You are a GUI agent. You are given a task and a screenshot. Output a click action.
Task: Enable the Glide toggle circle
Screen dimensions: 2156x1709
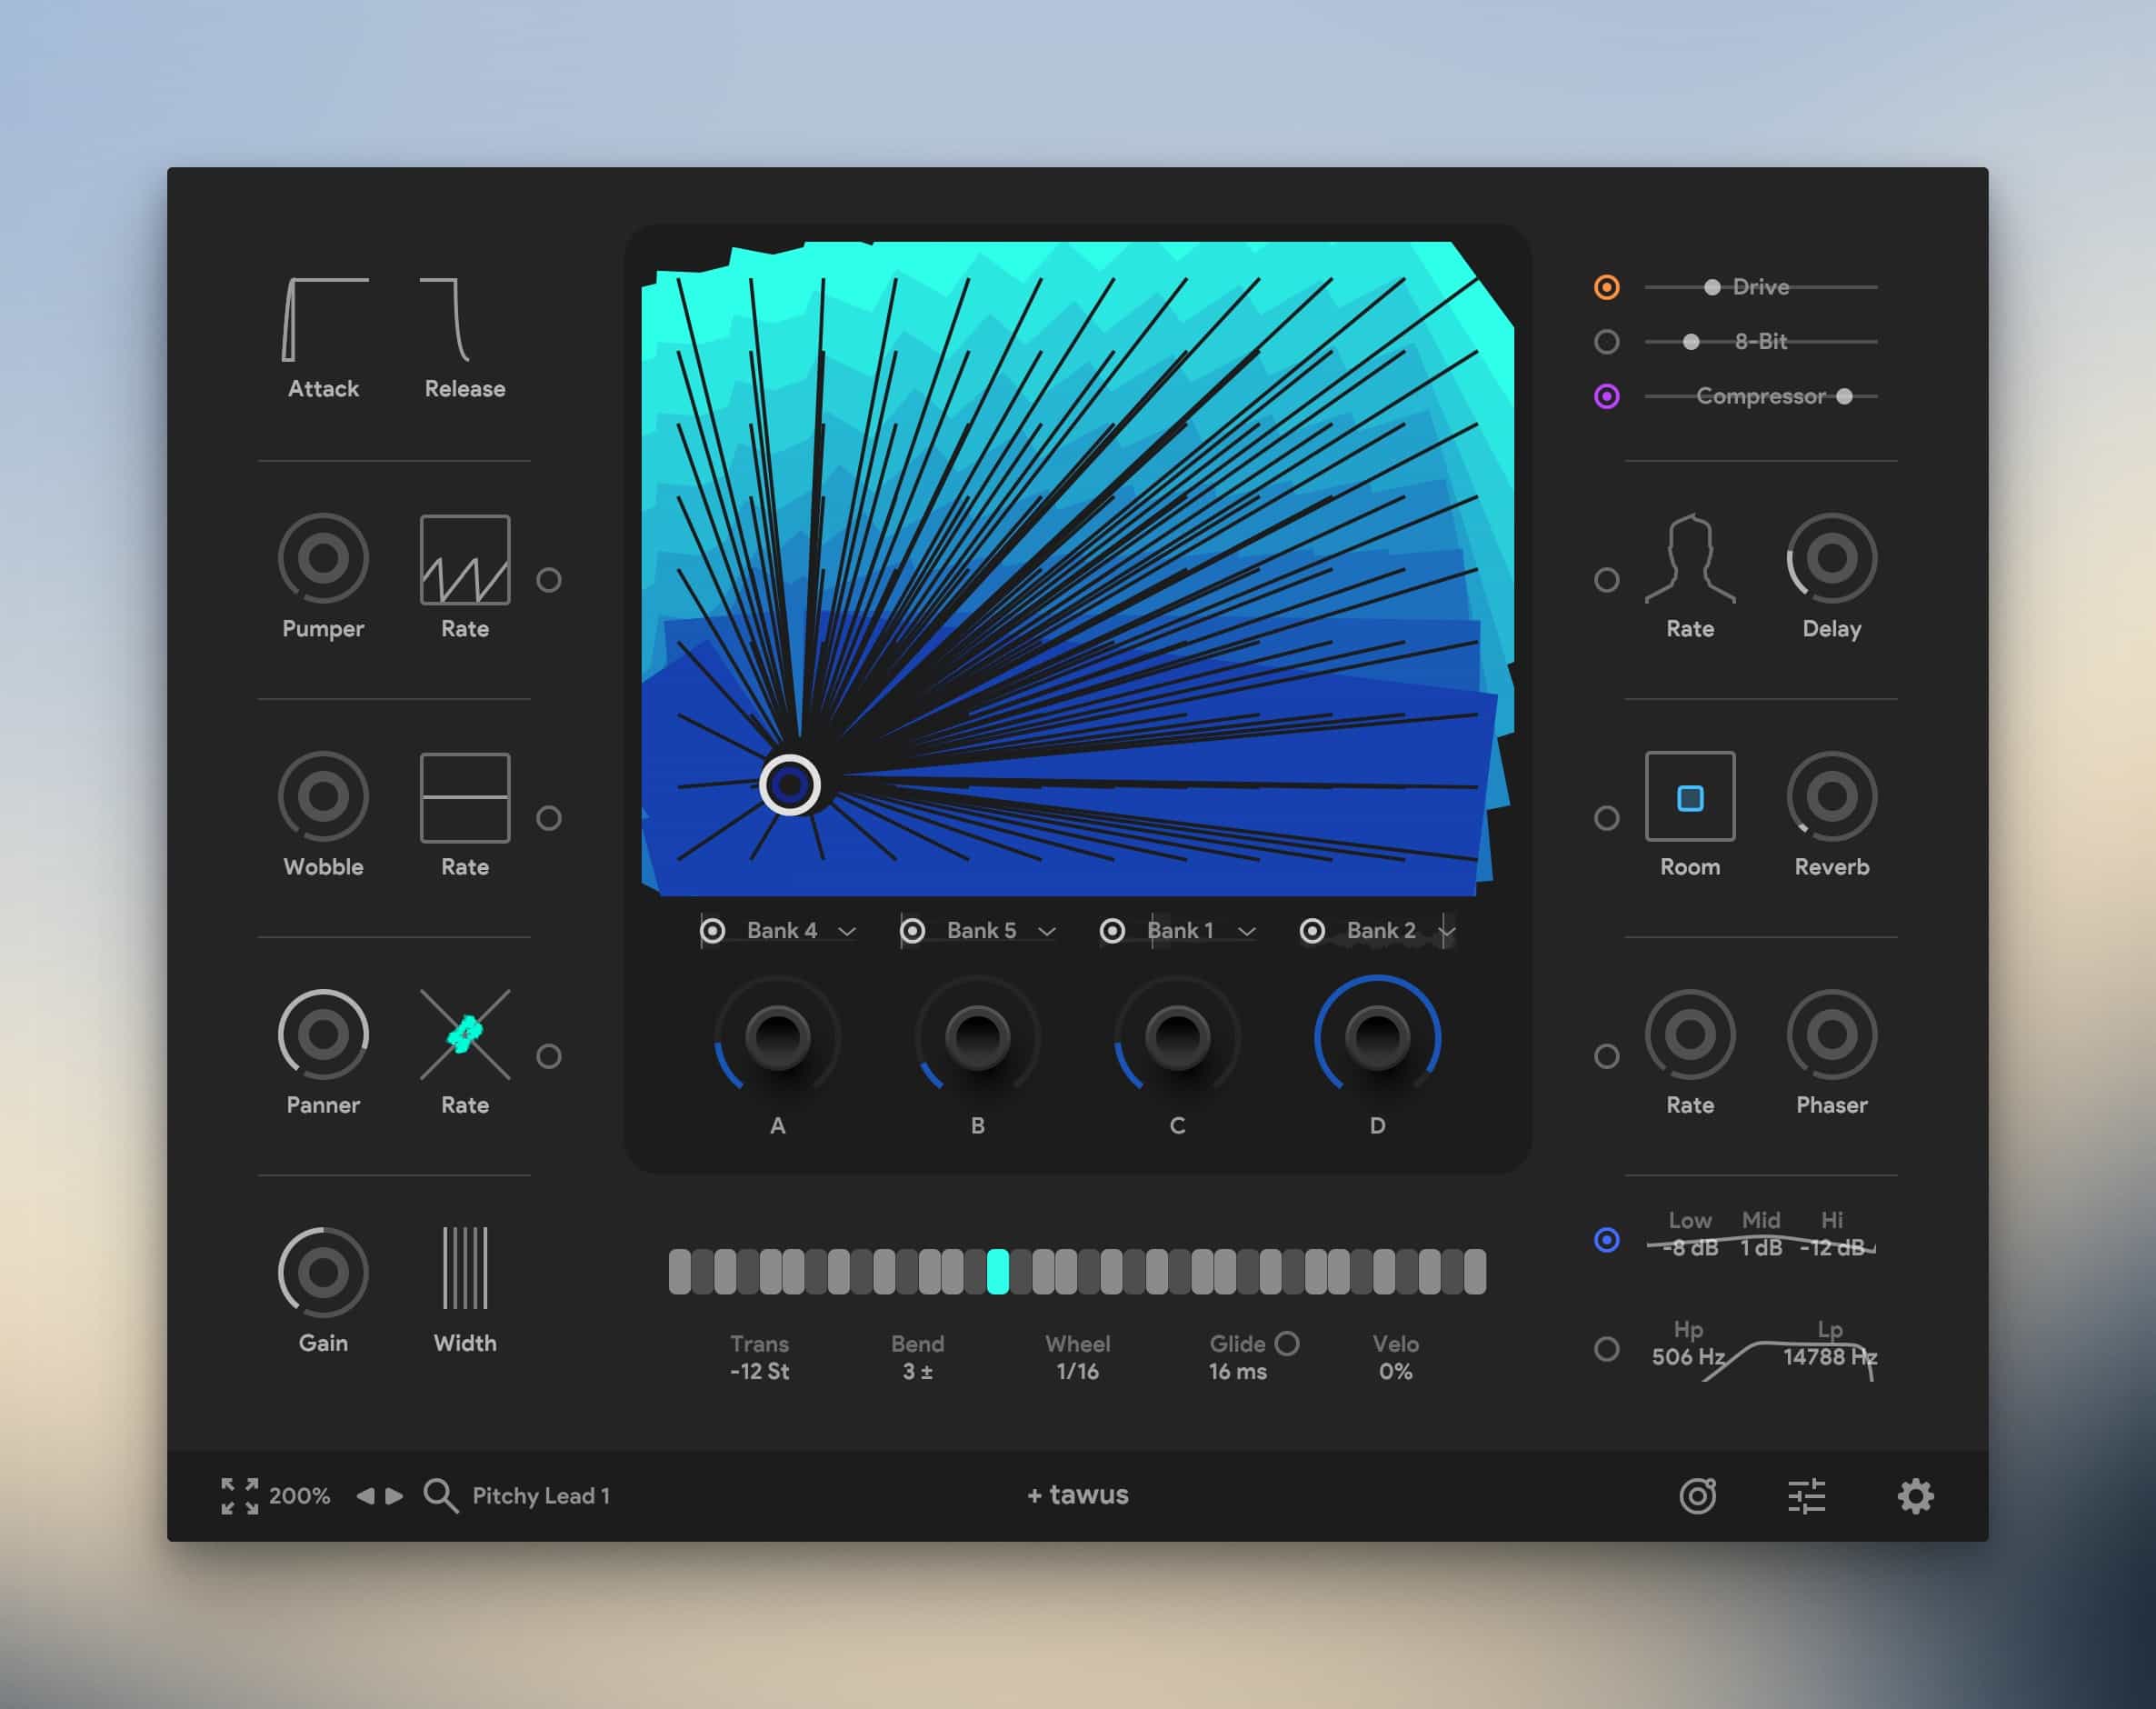(x=1287, y=1343)
